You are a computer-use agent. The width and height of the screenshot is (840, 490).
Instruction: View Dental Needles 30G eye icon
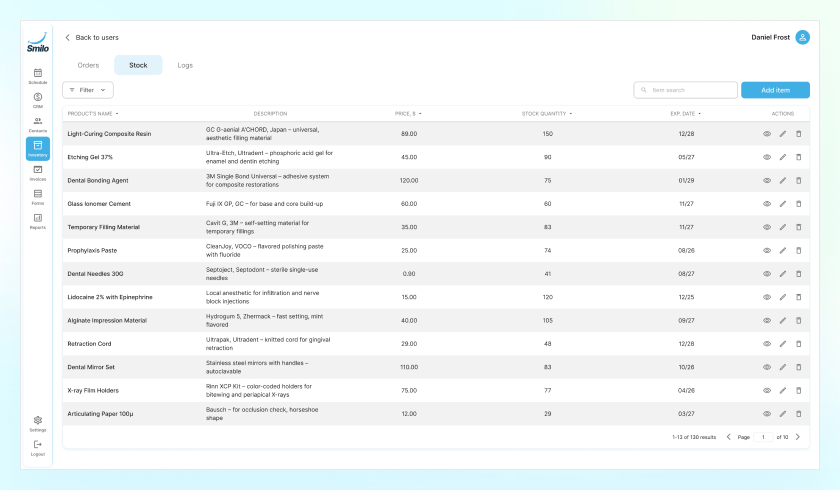767,274
